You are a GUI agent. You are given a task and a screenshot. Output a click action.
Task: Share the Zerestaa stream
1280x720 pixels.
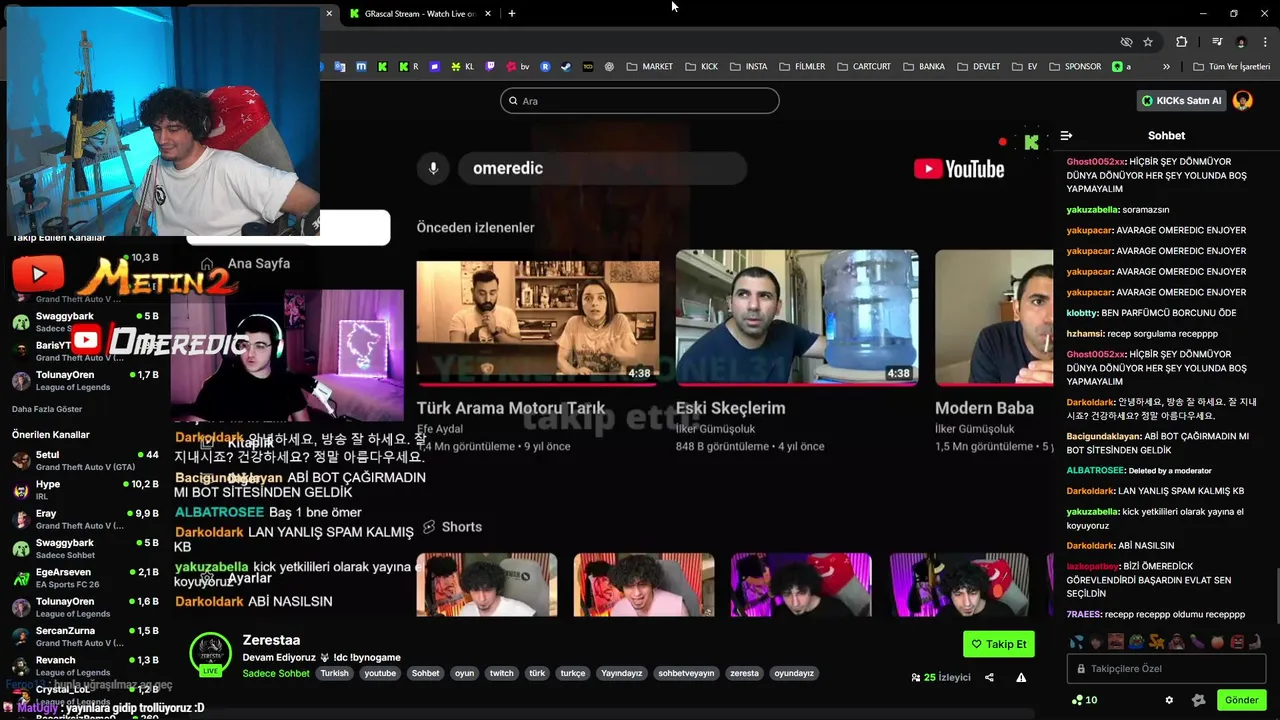point(989,677)
